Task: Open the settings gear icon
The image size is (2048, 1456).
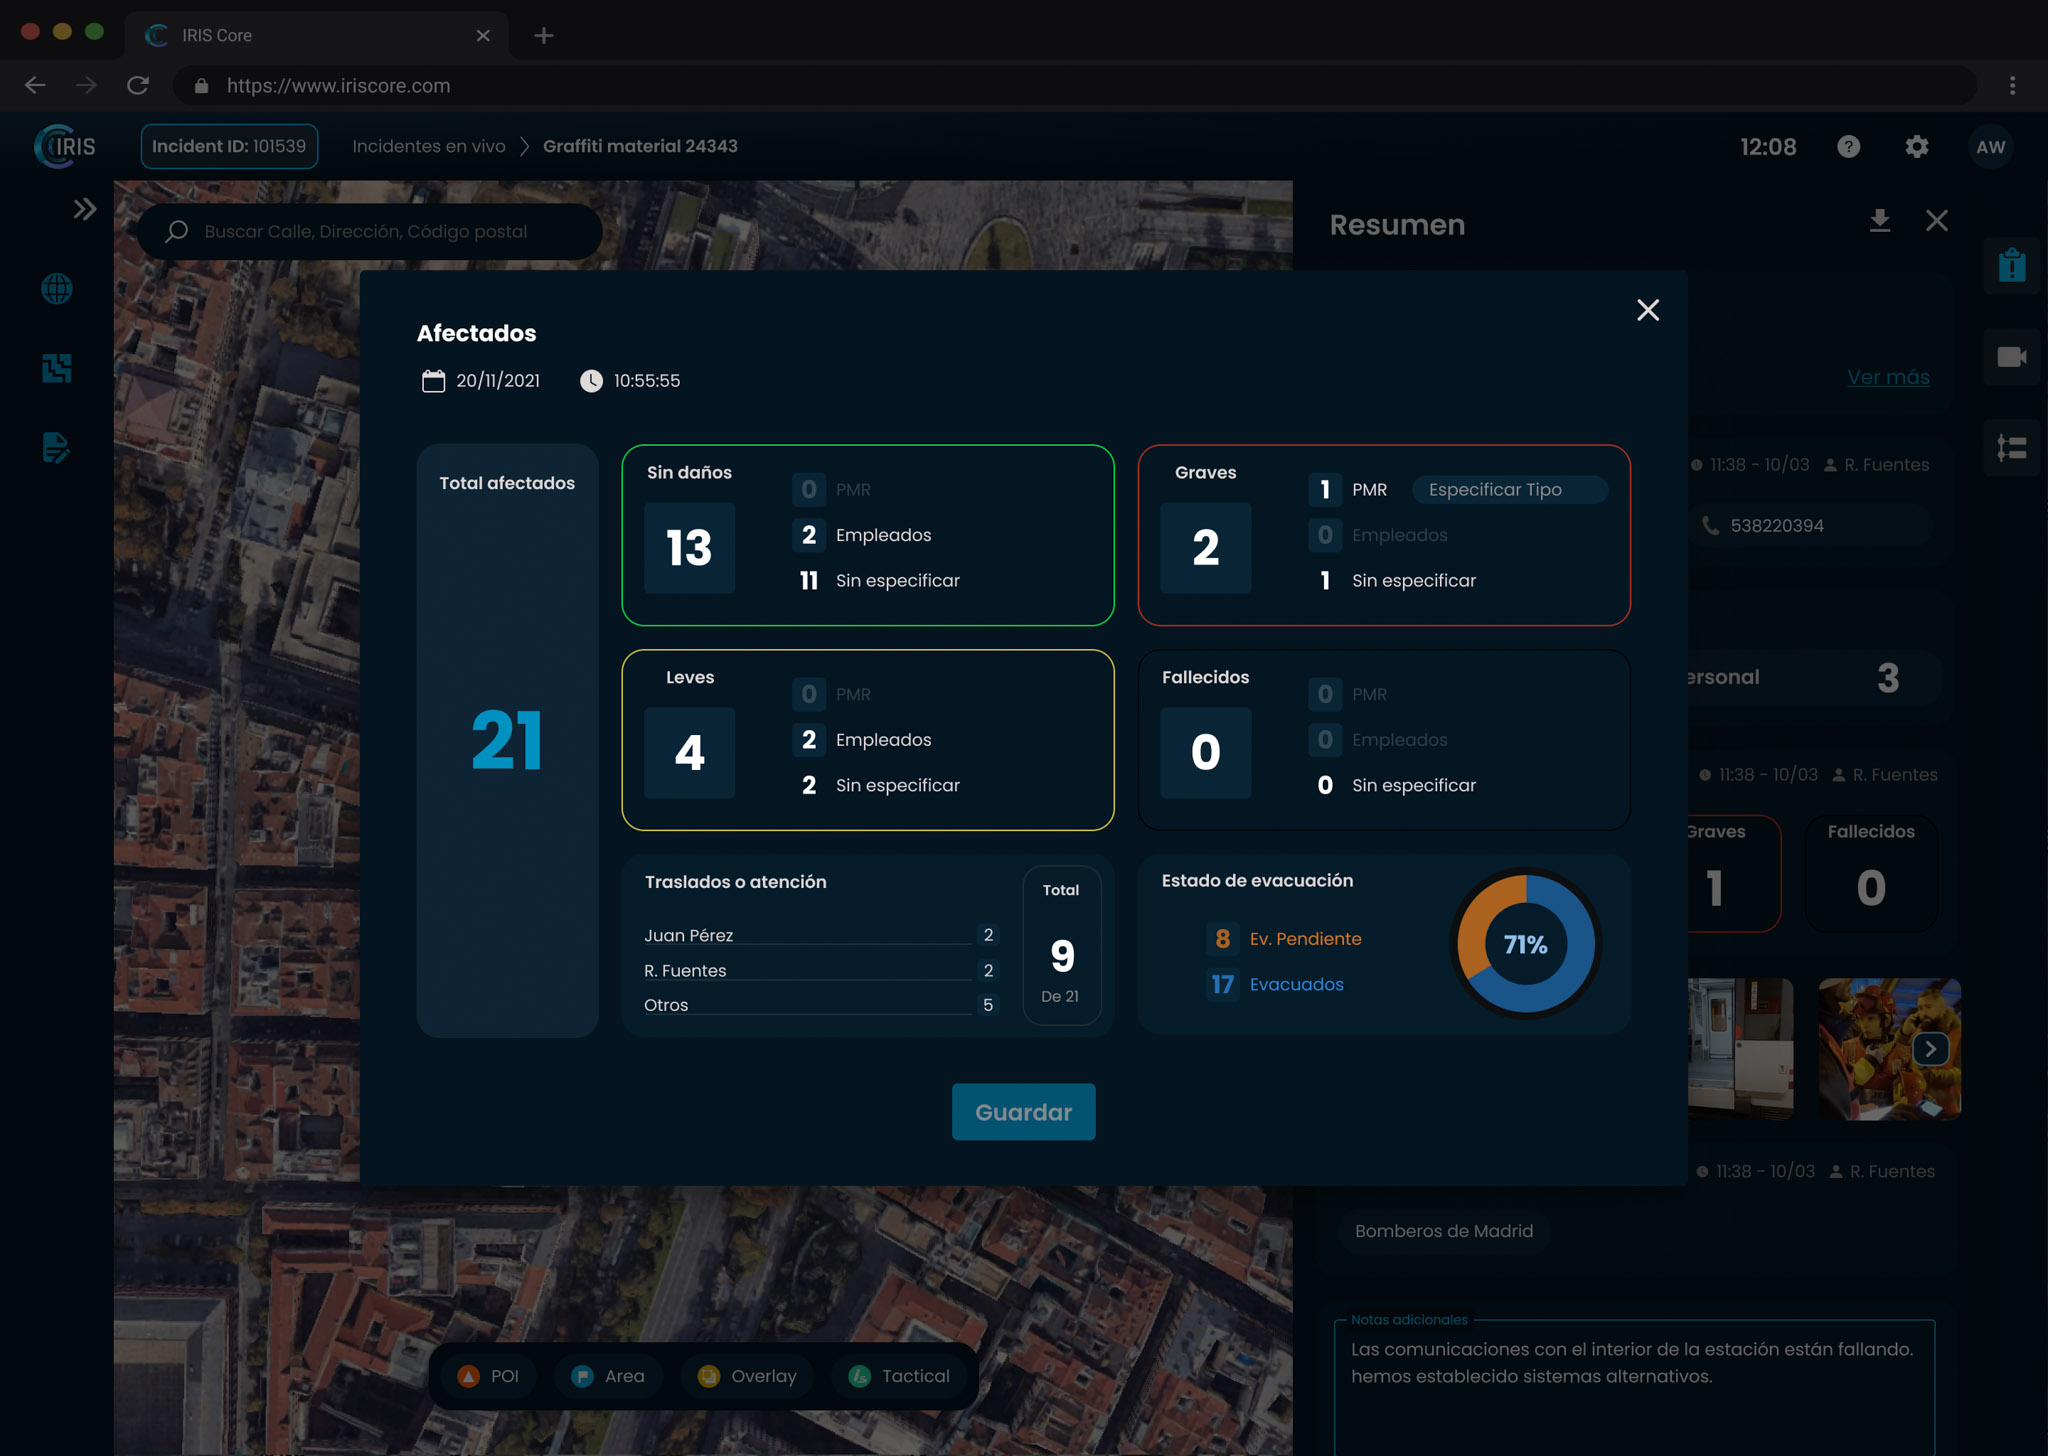Action: coord(1916,147)
